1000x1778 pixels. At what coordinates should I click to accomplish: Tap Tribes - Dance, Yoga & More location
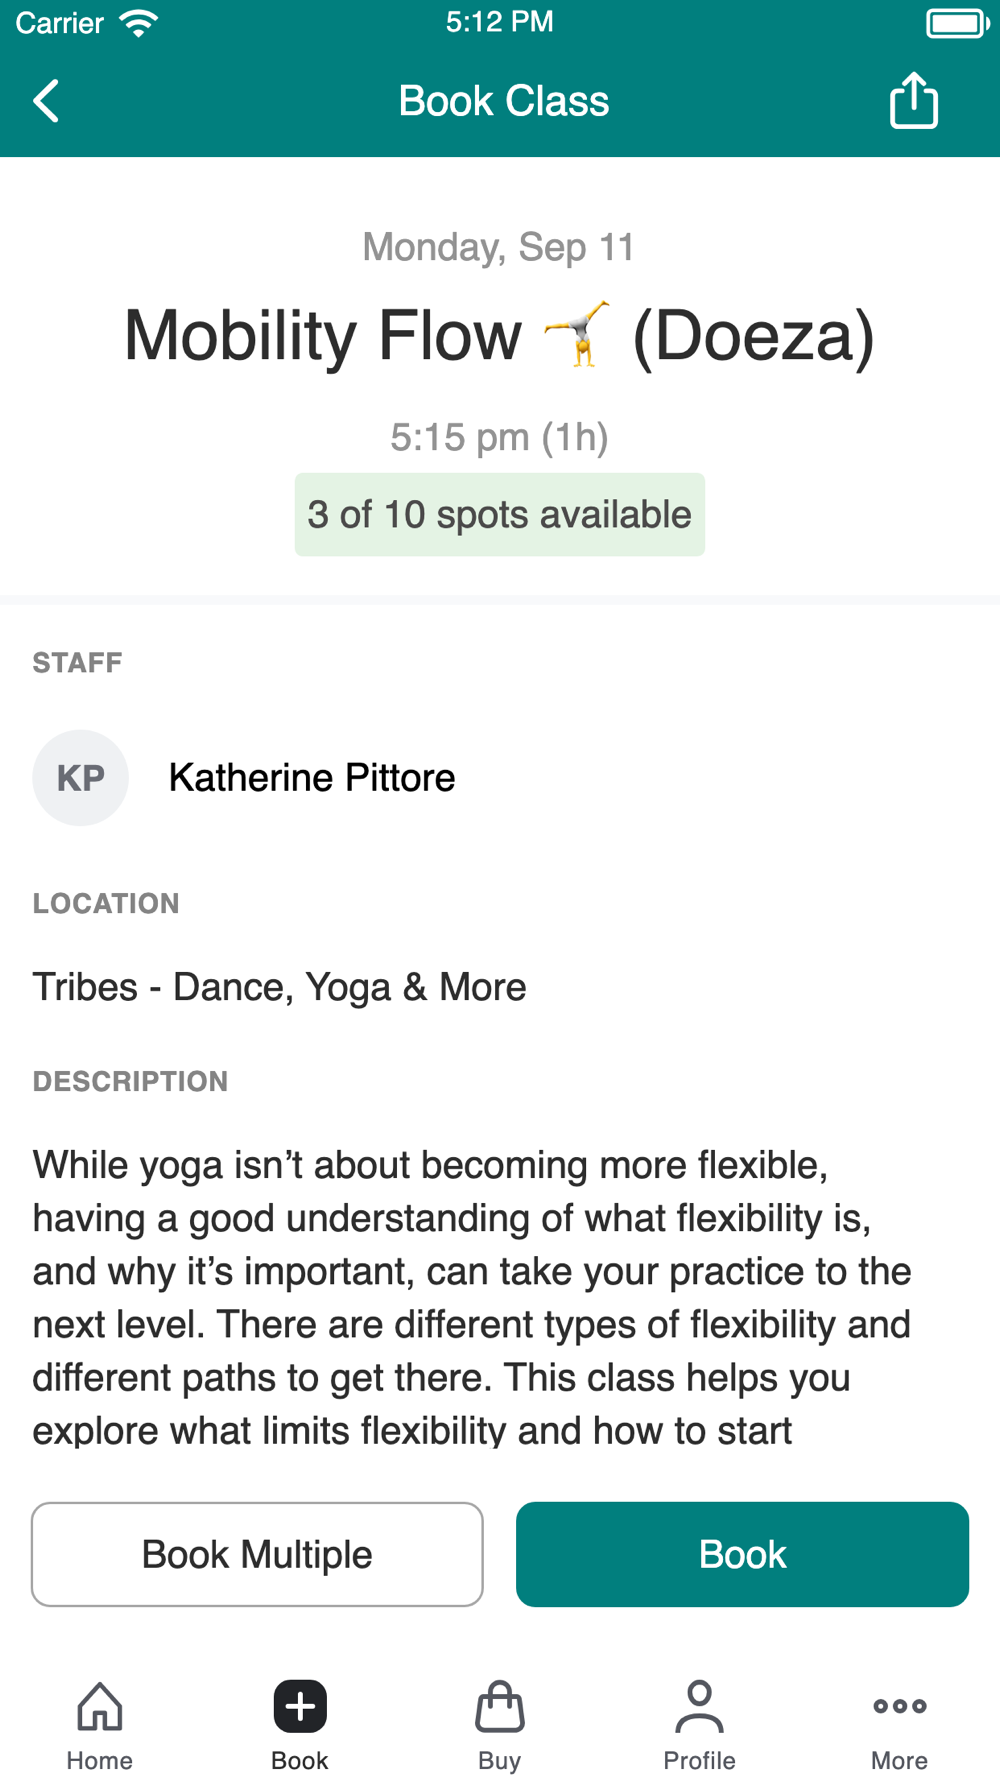click(280, 987)
